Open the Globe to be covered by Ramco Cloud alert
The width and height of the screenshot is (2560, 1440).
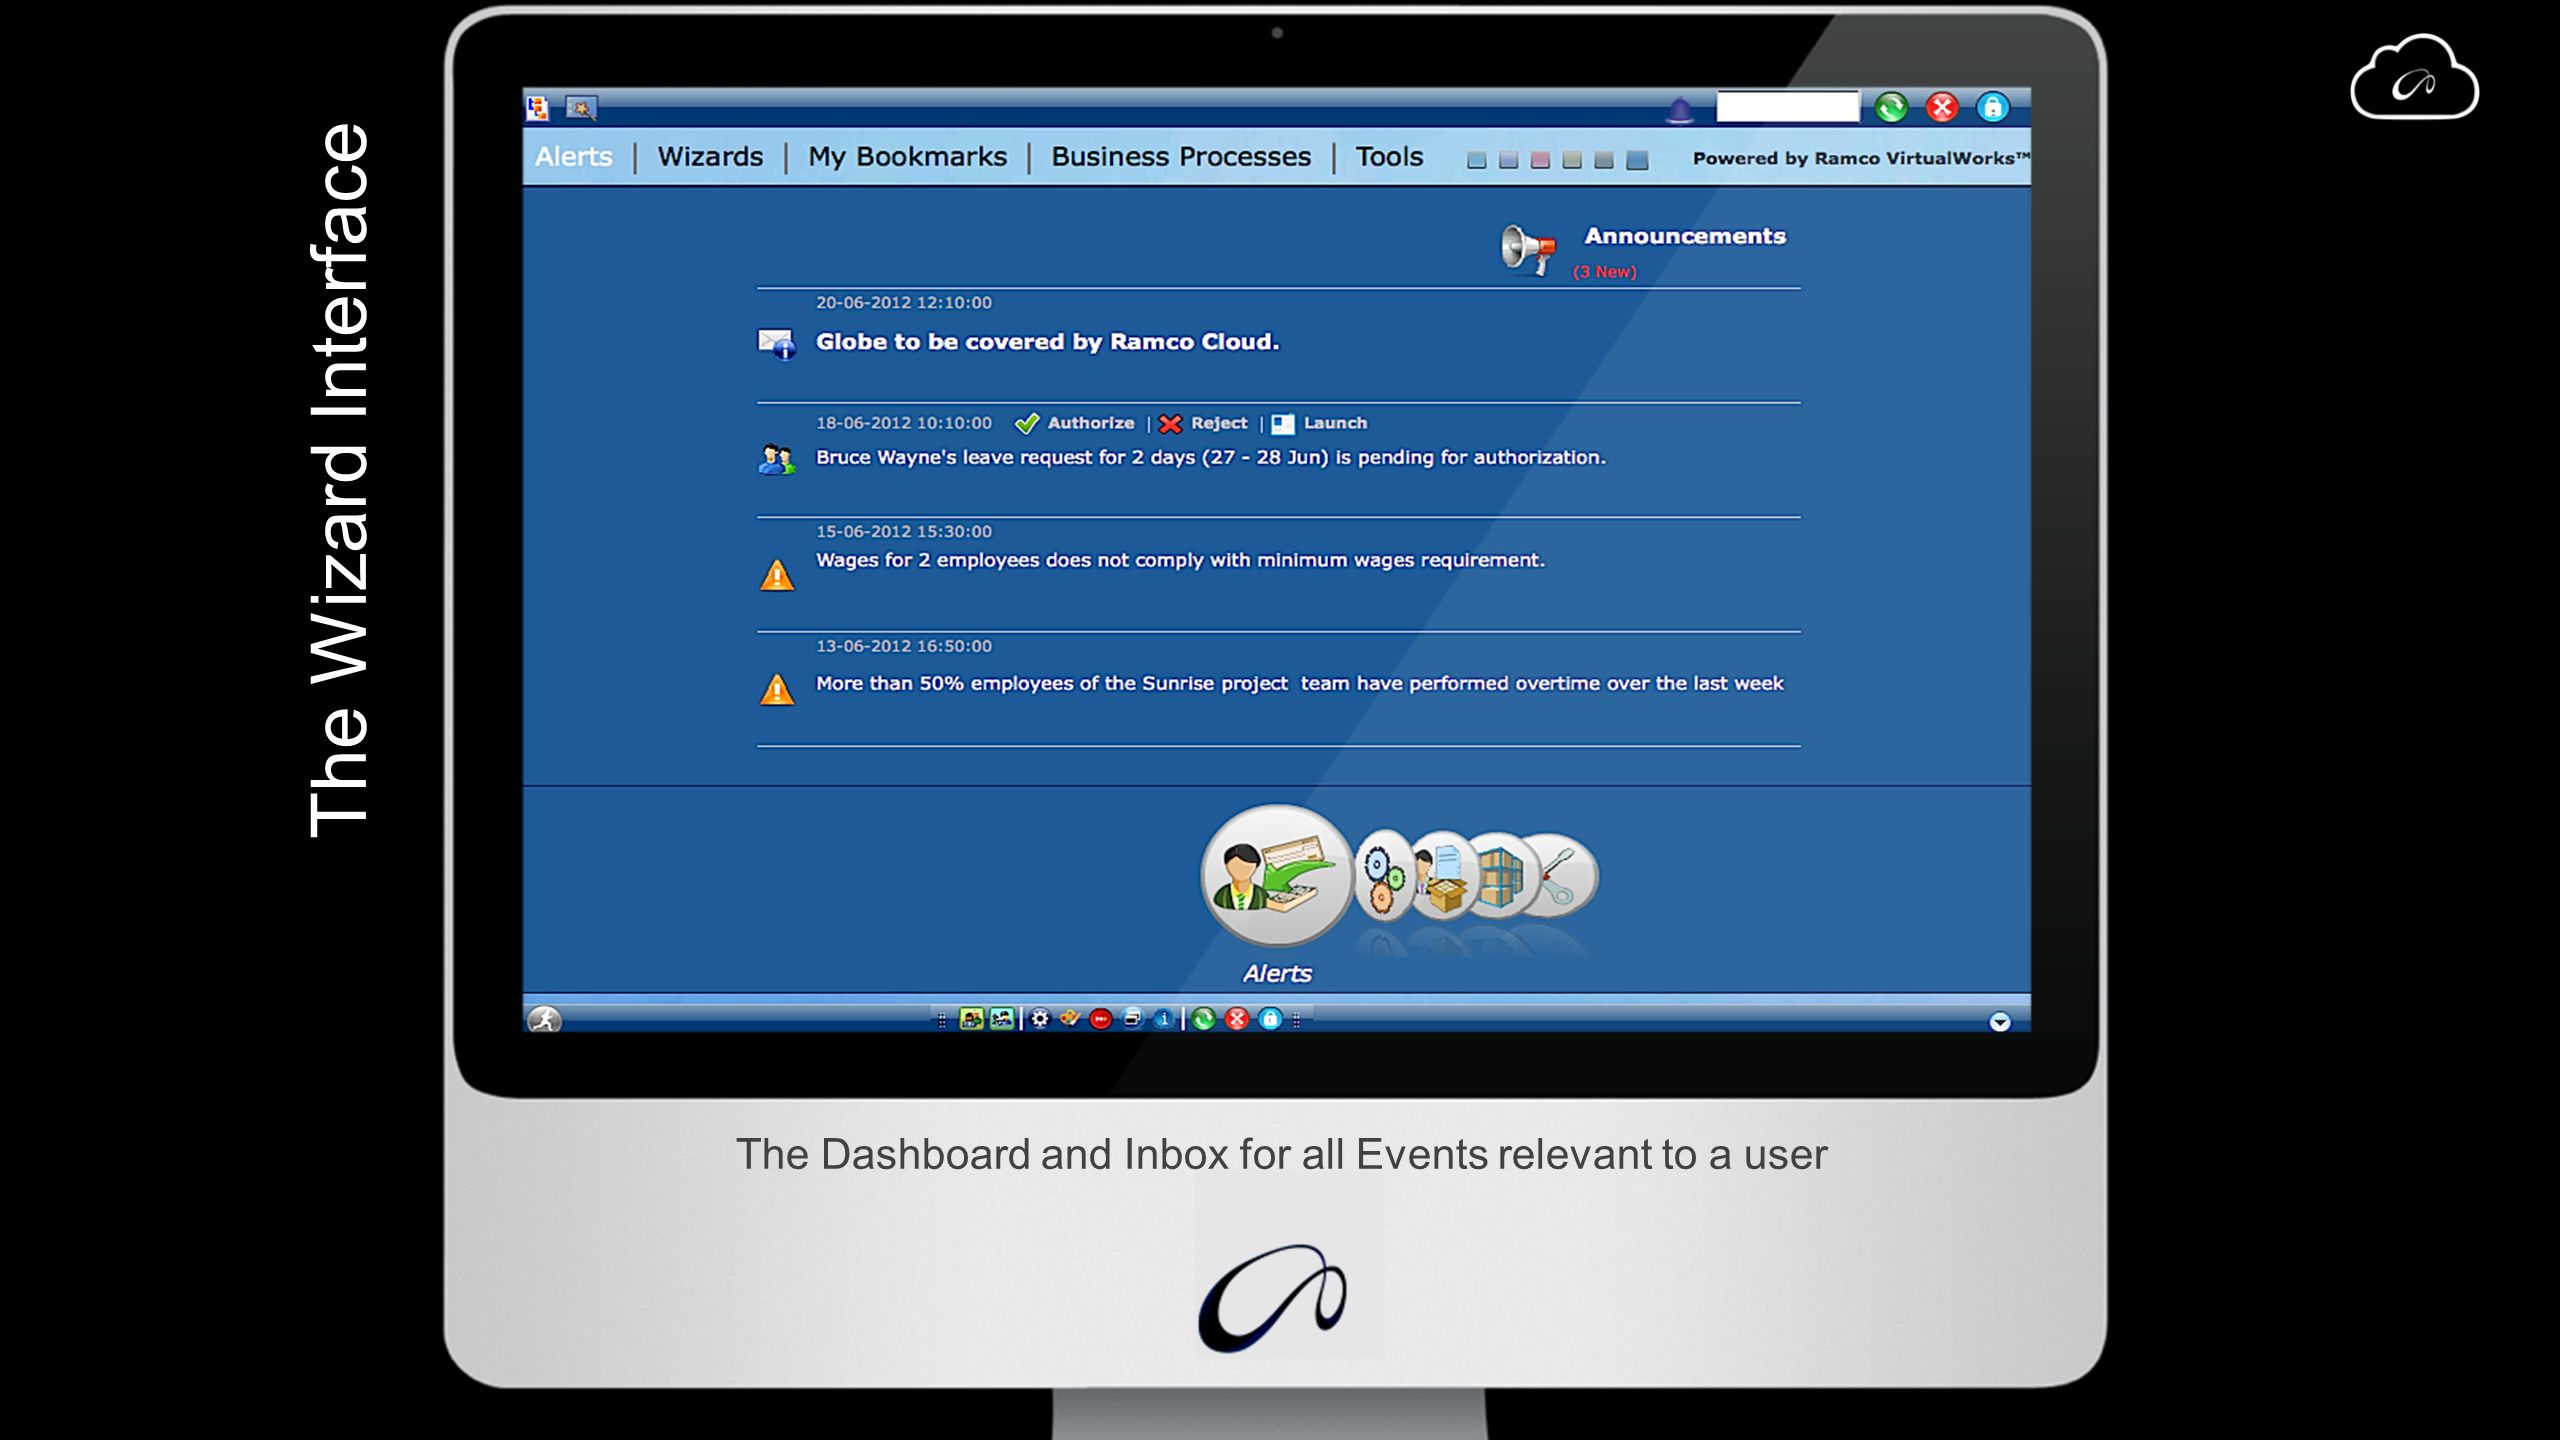click(x=1047, y=342)
